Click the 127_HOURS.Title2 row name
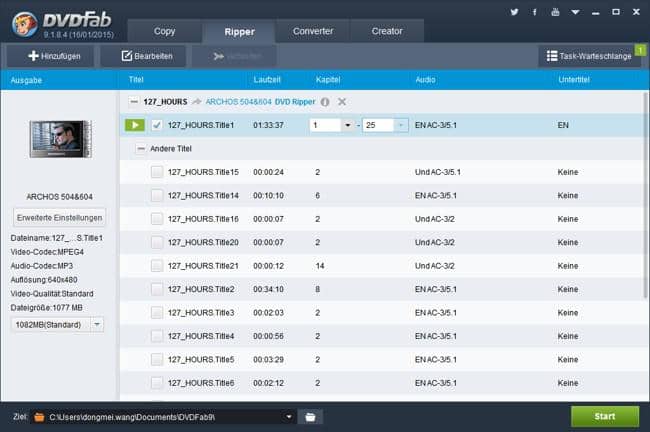The width and height of the screenshot is (650, 432). pyautogui.click(x=201, y=289)
